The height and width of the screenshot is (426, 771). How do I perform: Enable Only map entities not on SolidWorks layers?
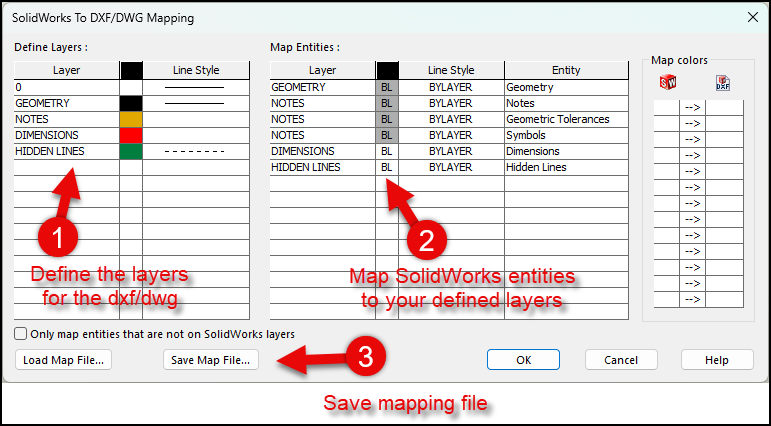click(x=20, y=334)
